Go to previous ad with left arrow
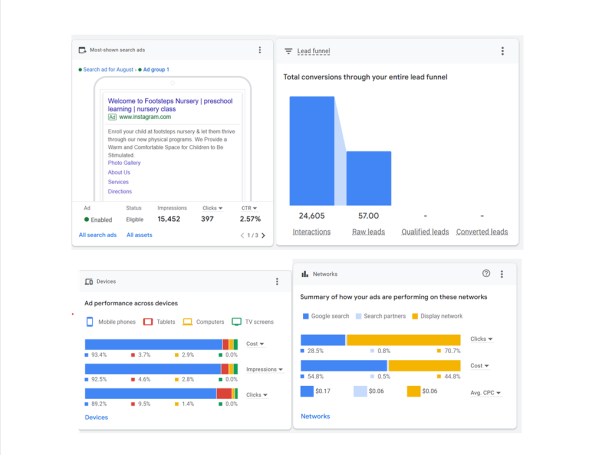This screenshot has height=455, width=599. click(242, 235)
